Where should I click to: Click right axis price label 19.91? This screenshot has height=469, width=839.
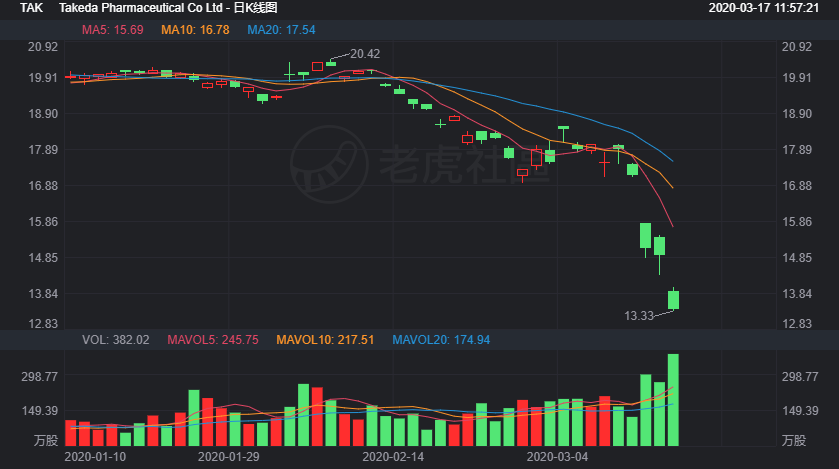tap(797, 78)
